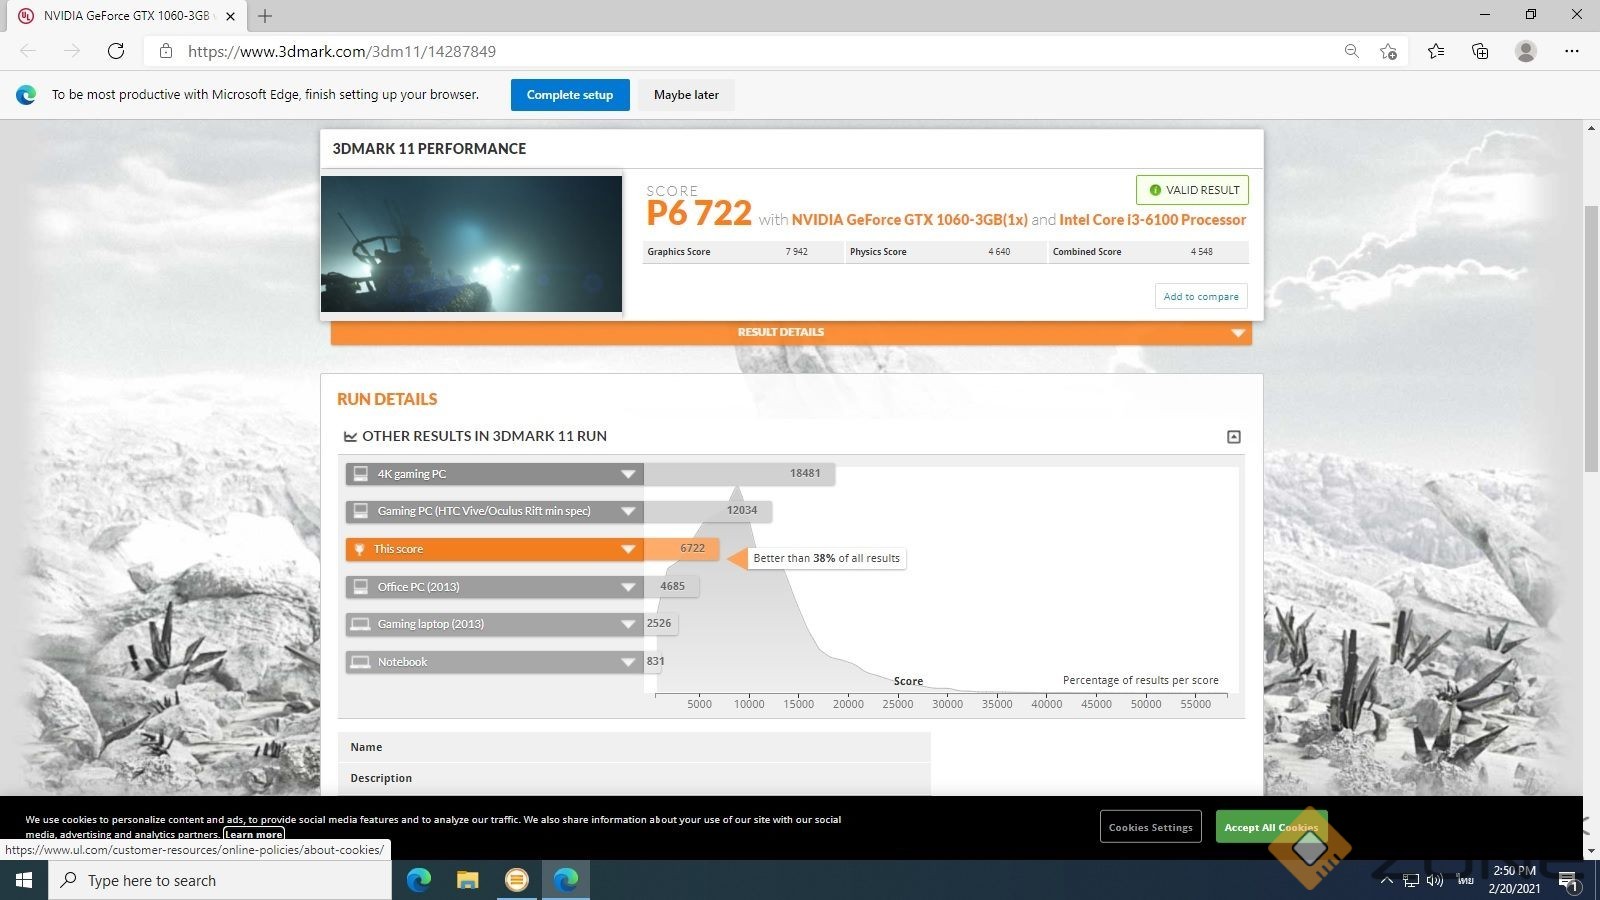Reload the page with the refresh button

tap(116, 51)
